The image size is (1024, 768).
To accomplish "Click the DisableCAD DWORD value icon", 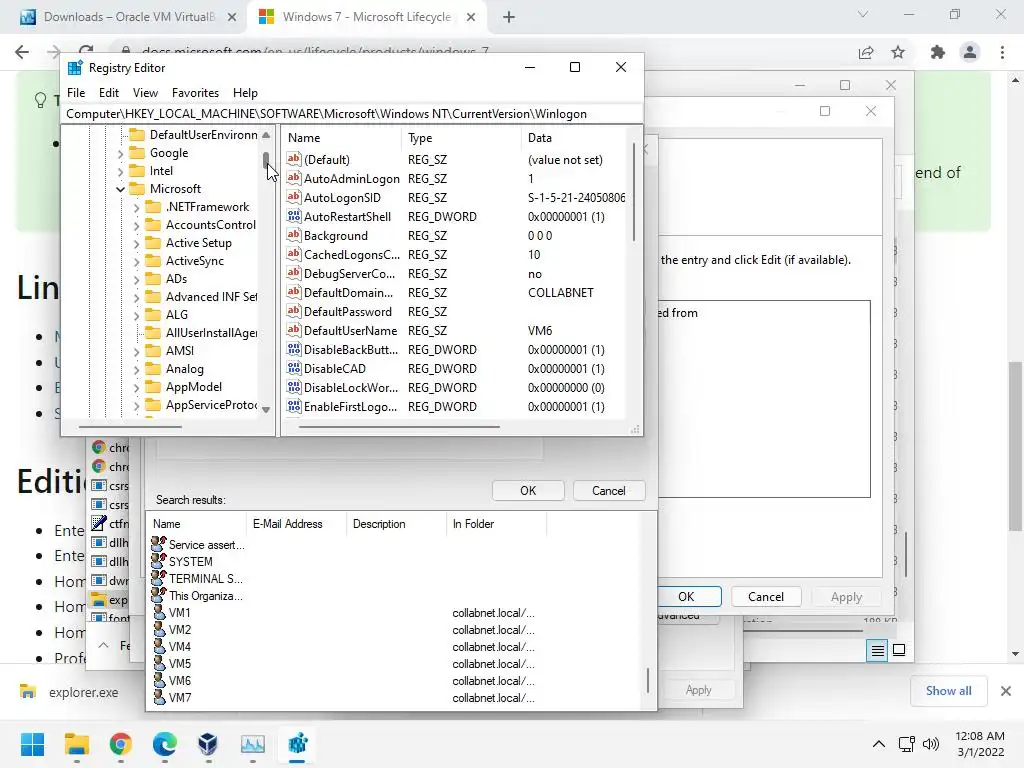I will point(294,368).
